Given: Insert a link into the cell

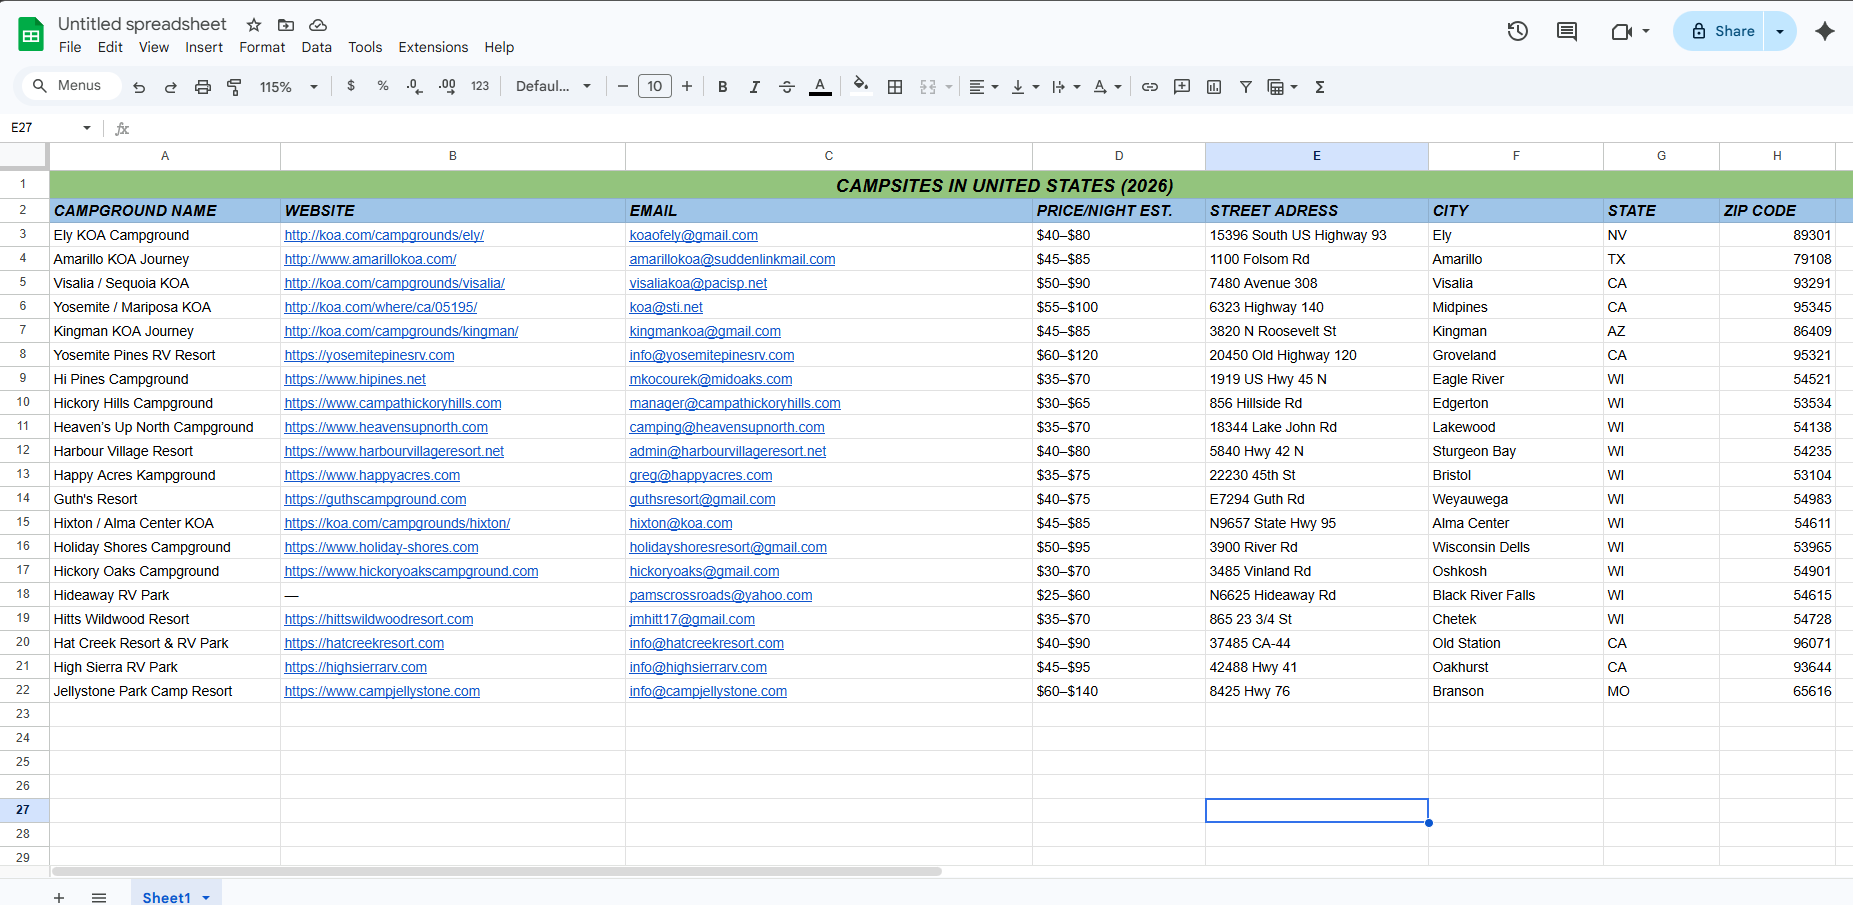Looking at the screenshot, I should tap(1150, 87).
